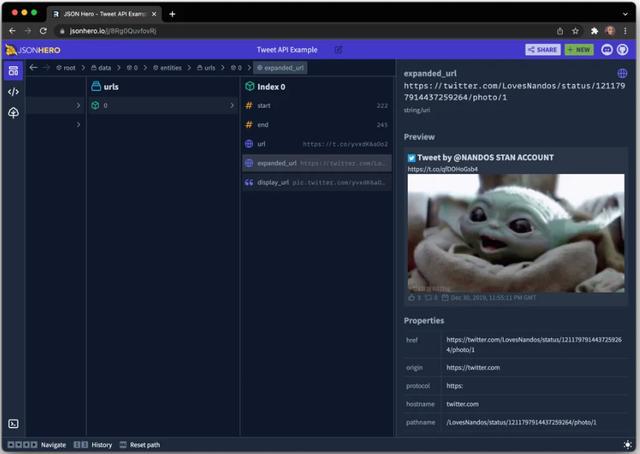The image size is (640, 454).
Task: Open the GitHub icon in header
Action: click(623, 49)
